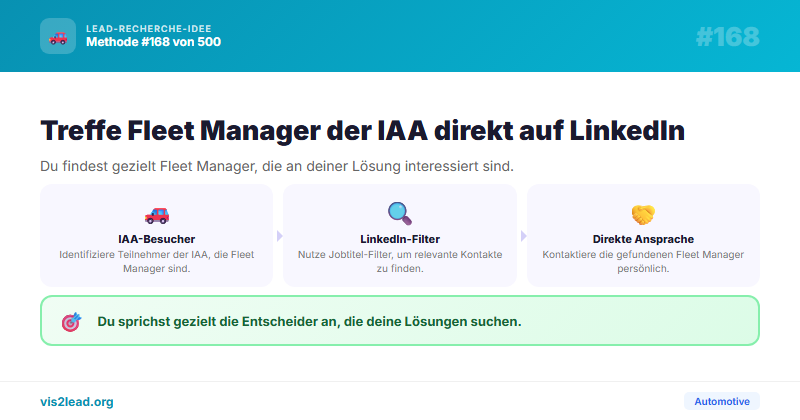Click the text 'Kontaktiere die gefundenen Fleet Manager'
Viewport: 800px width, 420px height.
(643, 254)
